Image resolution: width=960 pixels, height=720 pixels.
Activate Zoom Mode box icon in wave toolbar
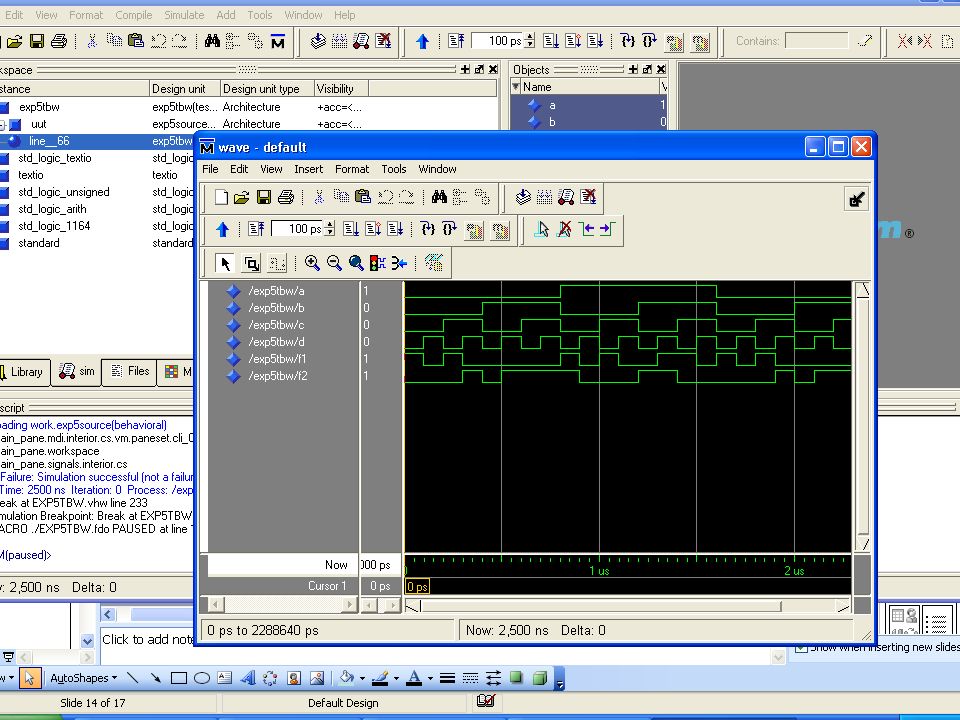coord(251,264)
